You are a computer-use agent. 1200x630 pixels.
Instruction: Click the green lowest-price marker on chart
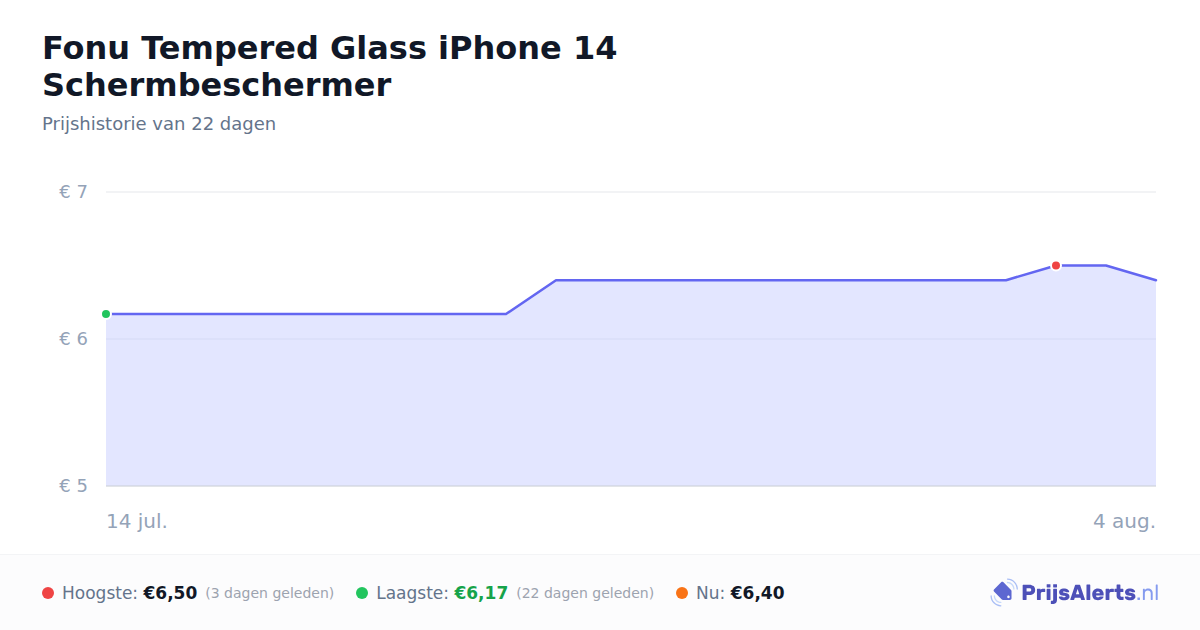tap(106, 314)
